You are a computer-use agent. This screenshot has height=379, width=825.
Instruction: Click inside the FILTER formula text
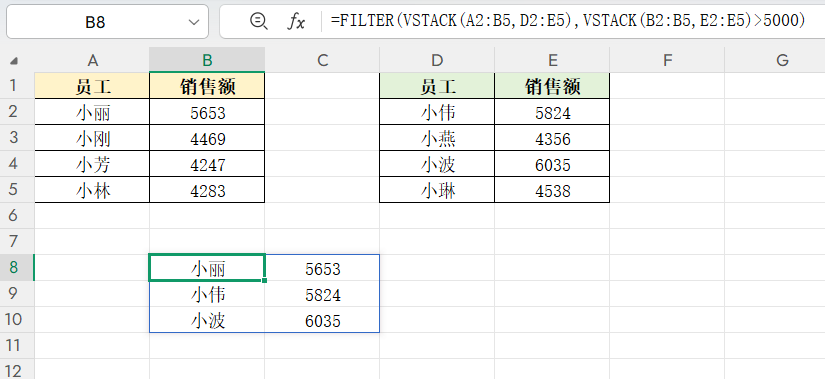(568, 21)
